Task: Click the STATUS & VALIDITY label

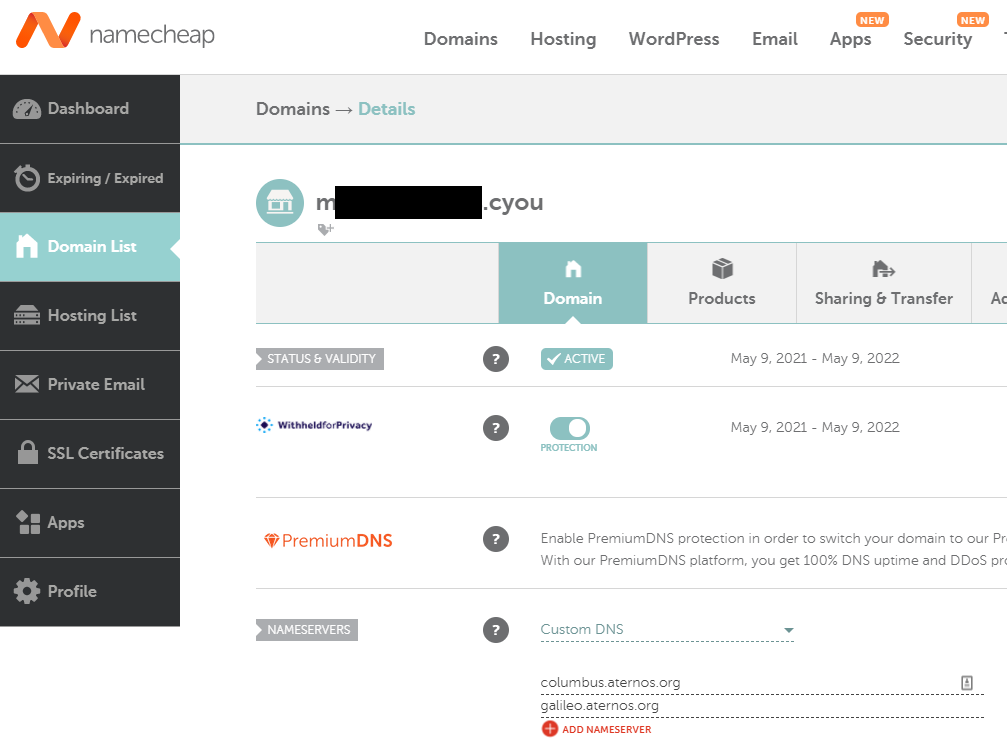Action: point(320,358)
